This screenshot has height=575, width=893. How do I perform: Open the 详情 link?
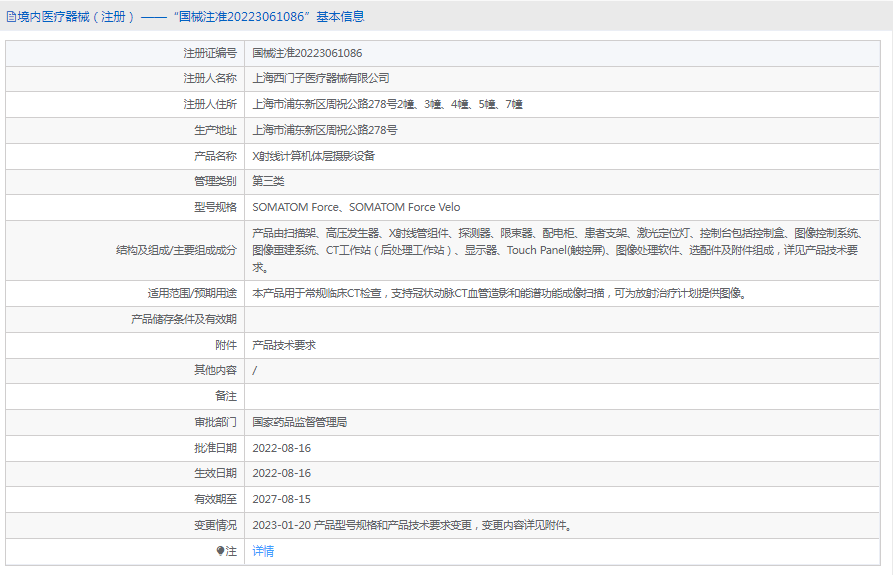[x=263, y=551]
